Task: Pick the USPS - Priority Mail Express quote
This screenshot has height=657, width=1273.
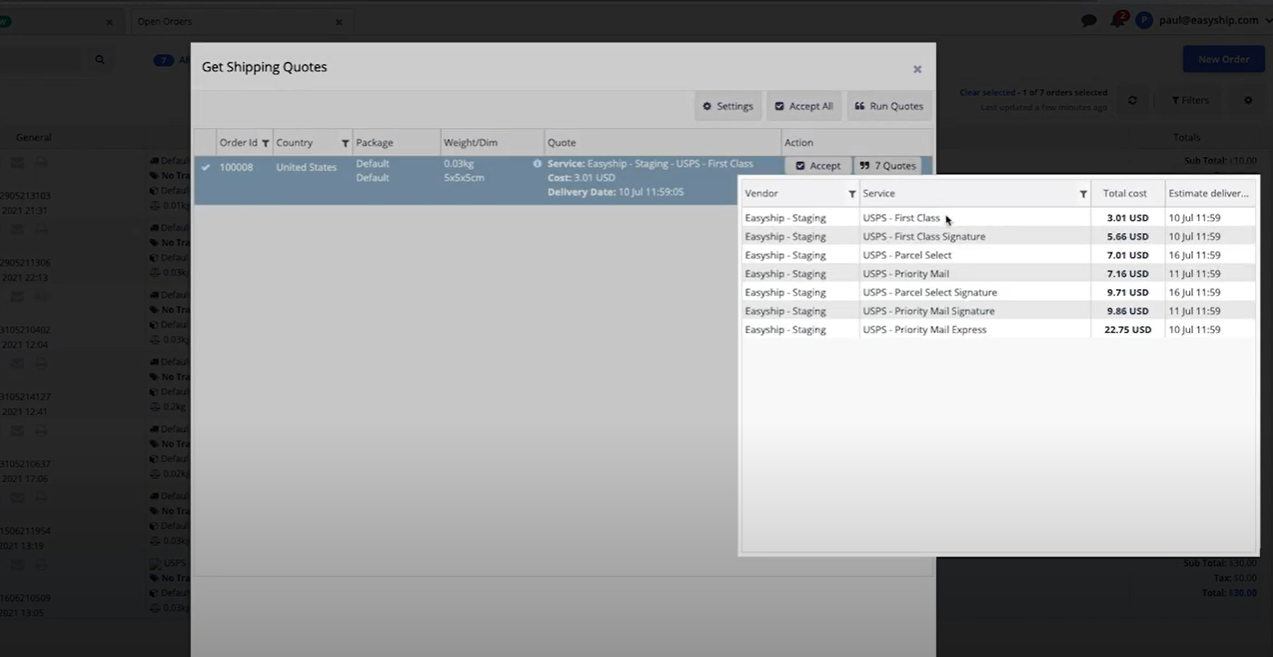Action: (999, 329)
